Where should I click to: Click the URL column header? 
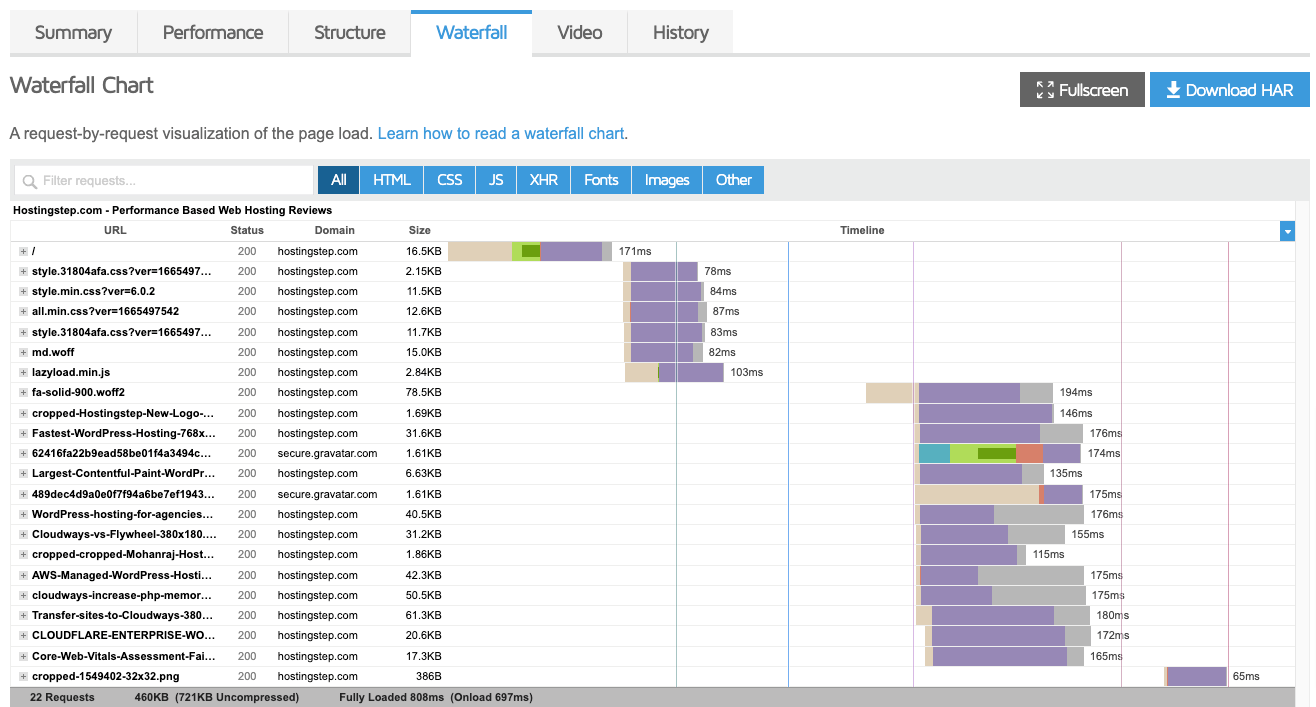115,230
